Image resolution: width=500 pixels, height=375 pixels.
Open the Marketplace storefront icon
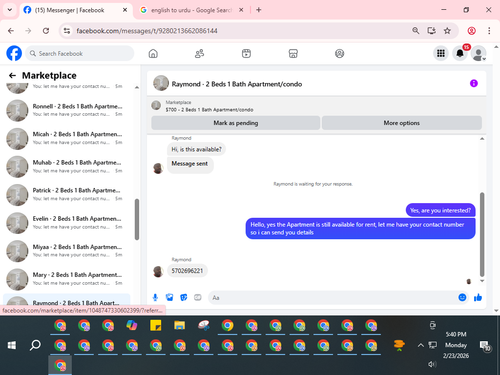tap(293, 53)
